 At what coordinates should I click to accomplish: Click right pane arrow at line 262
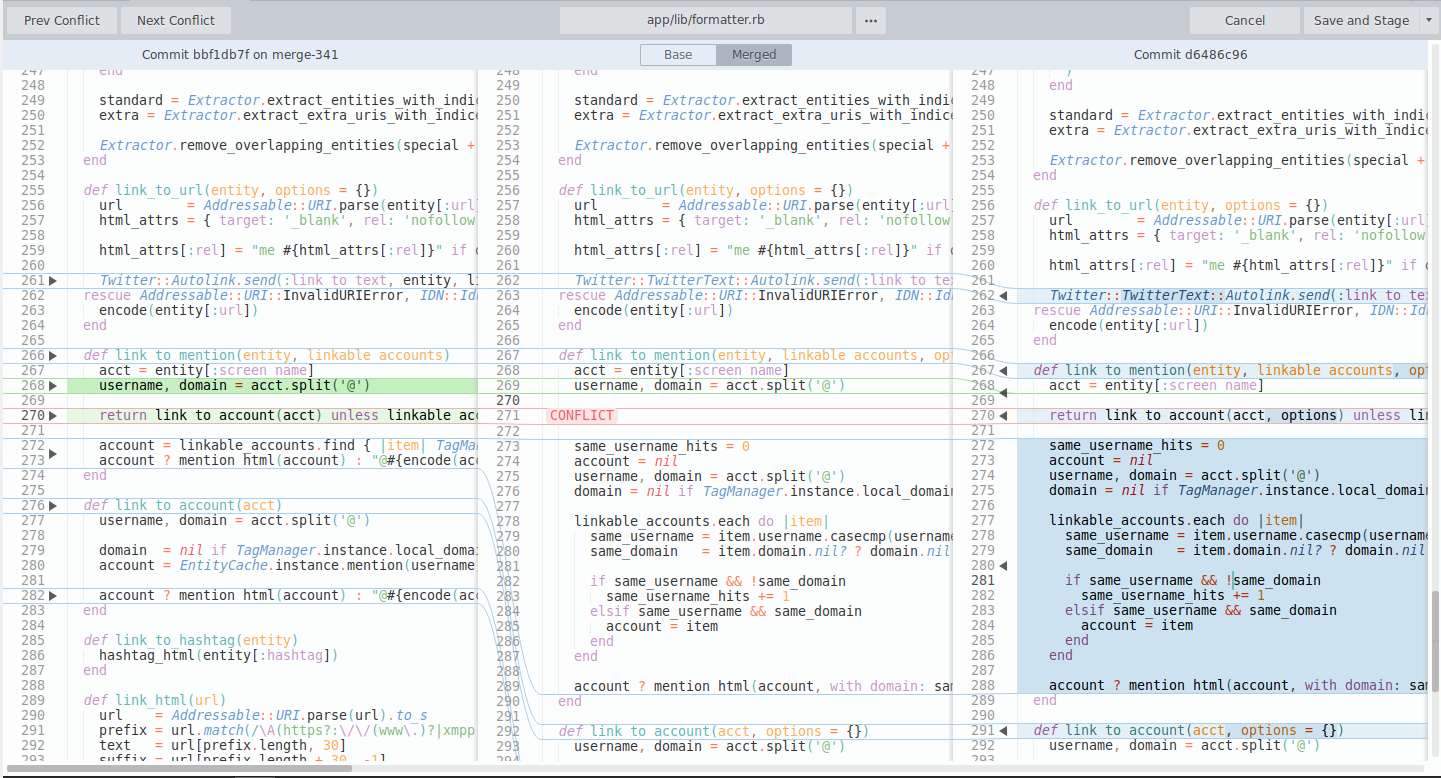[1004, 296]
